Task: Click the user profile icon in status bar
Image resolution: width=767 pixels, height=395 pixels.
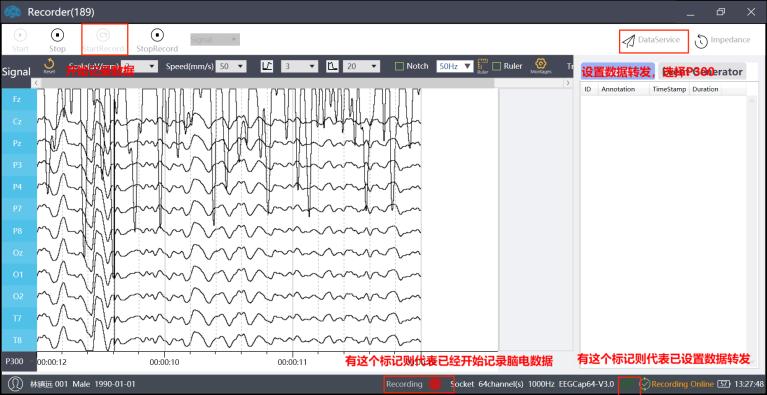Action: [15, 384]
